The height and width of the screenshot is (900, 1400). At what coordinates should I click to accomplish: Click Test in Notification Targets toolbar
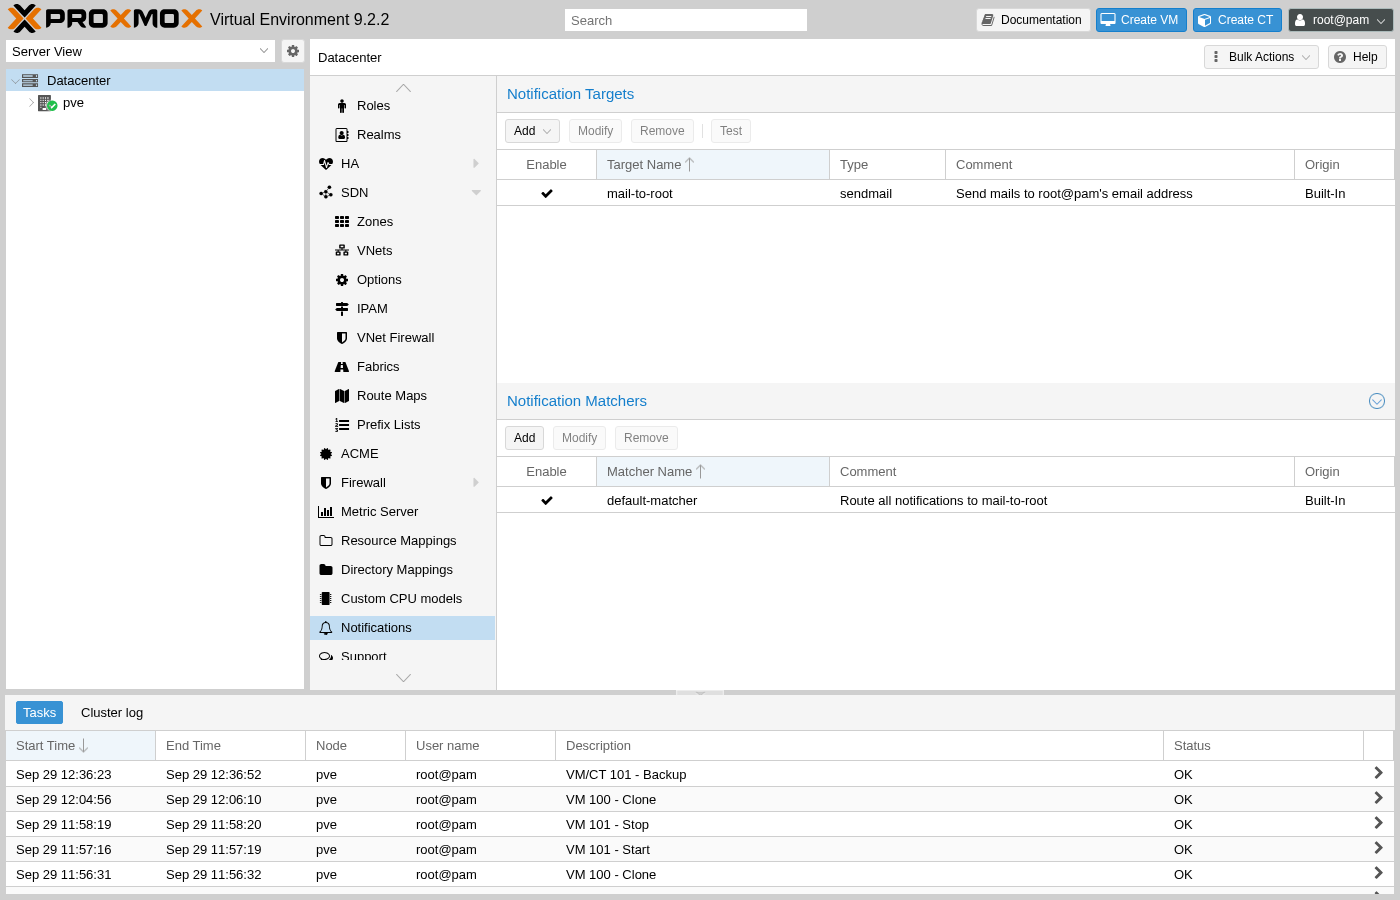731,131
